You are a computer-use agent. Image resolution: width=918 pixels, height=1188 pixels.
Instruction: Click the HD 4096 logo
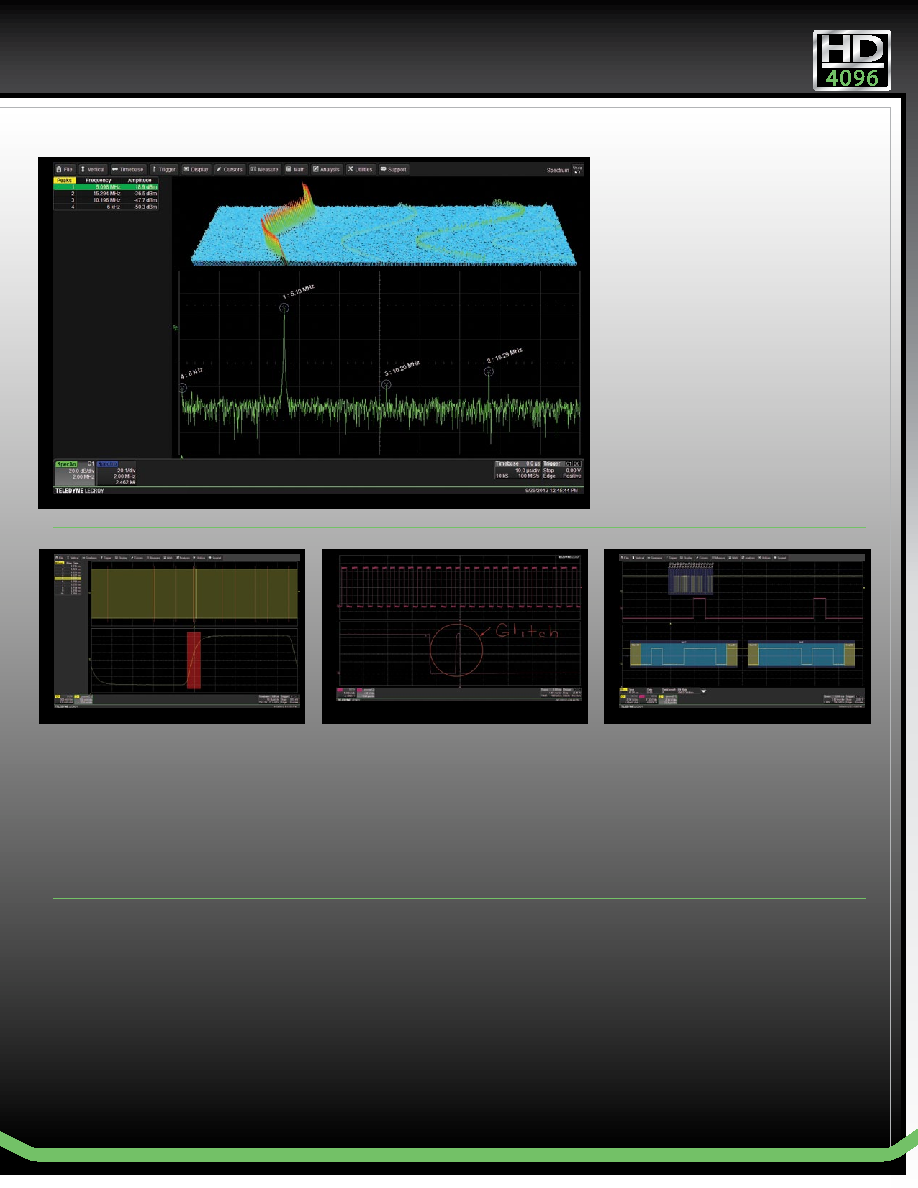tap(852, 61)
